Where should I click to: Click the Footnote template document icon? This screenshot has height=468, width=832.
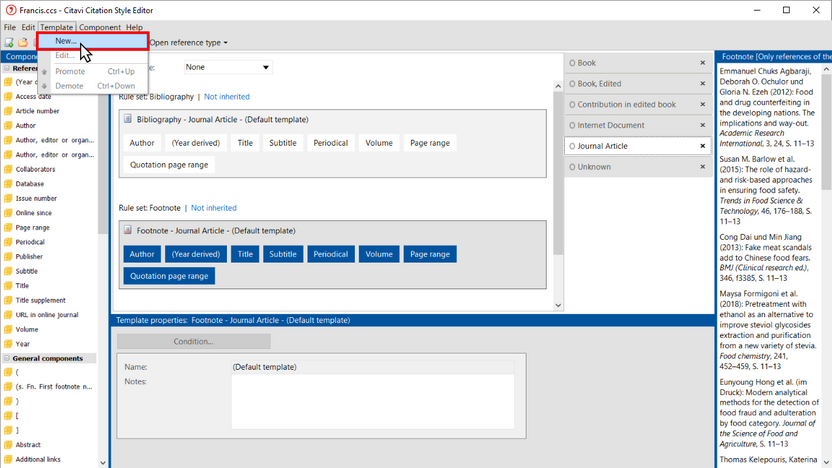click(128, 230)
